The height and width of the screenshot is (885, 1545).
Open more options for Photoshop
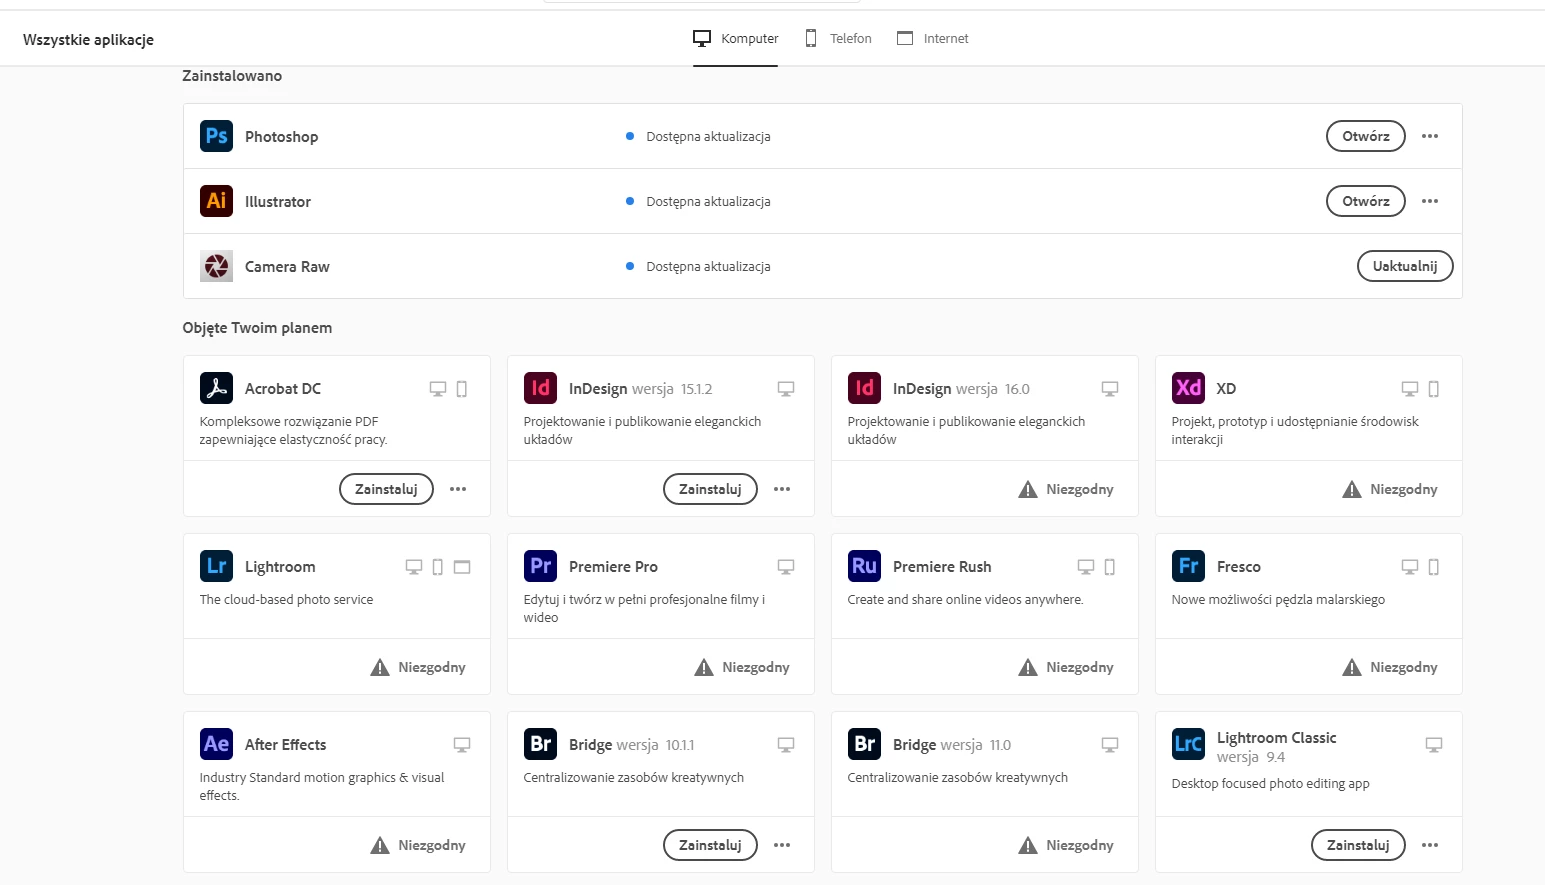click(x=1430, y=136)
